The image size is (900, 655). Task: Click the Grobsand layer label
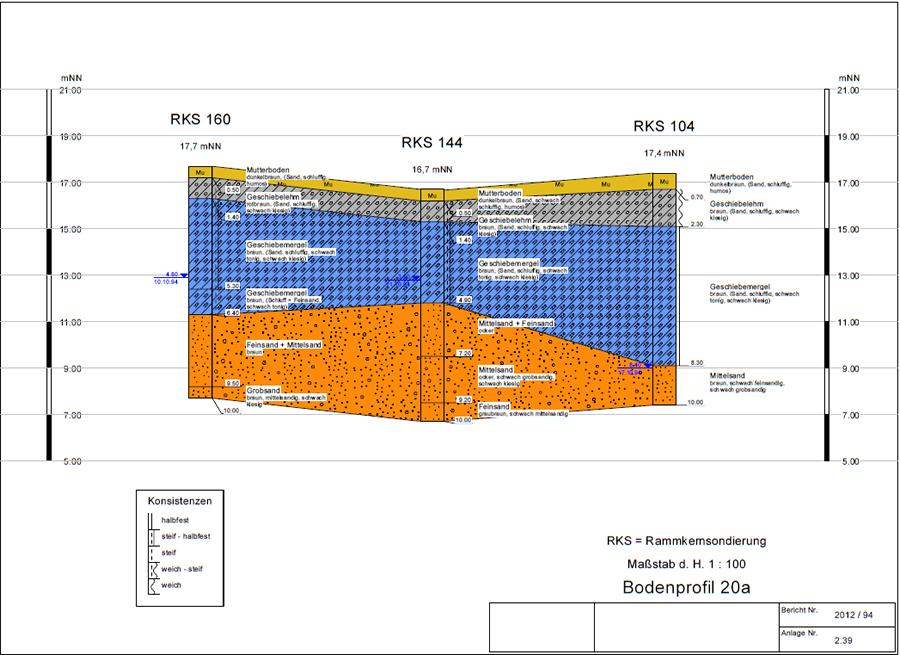(263, 390)
